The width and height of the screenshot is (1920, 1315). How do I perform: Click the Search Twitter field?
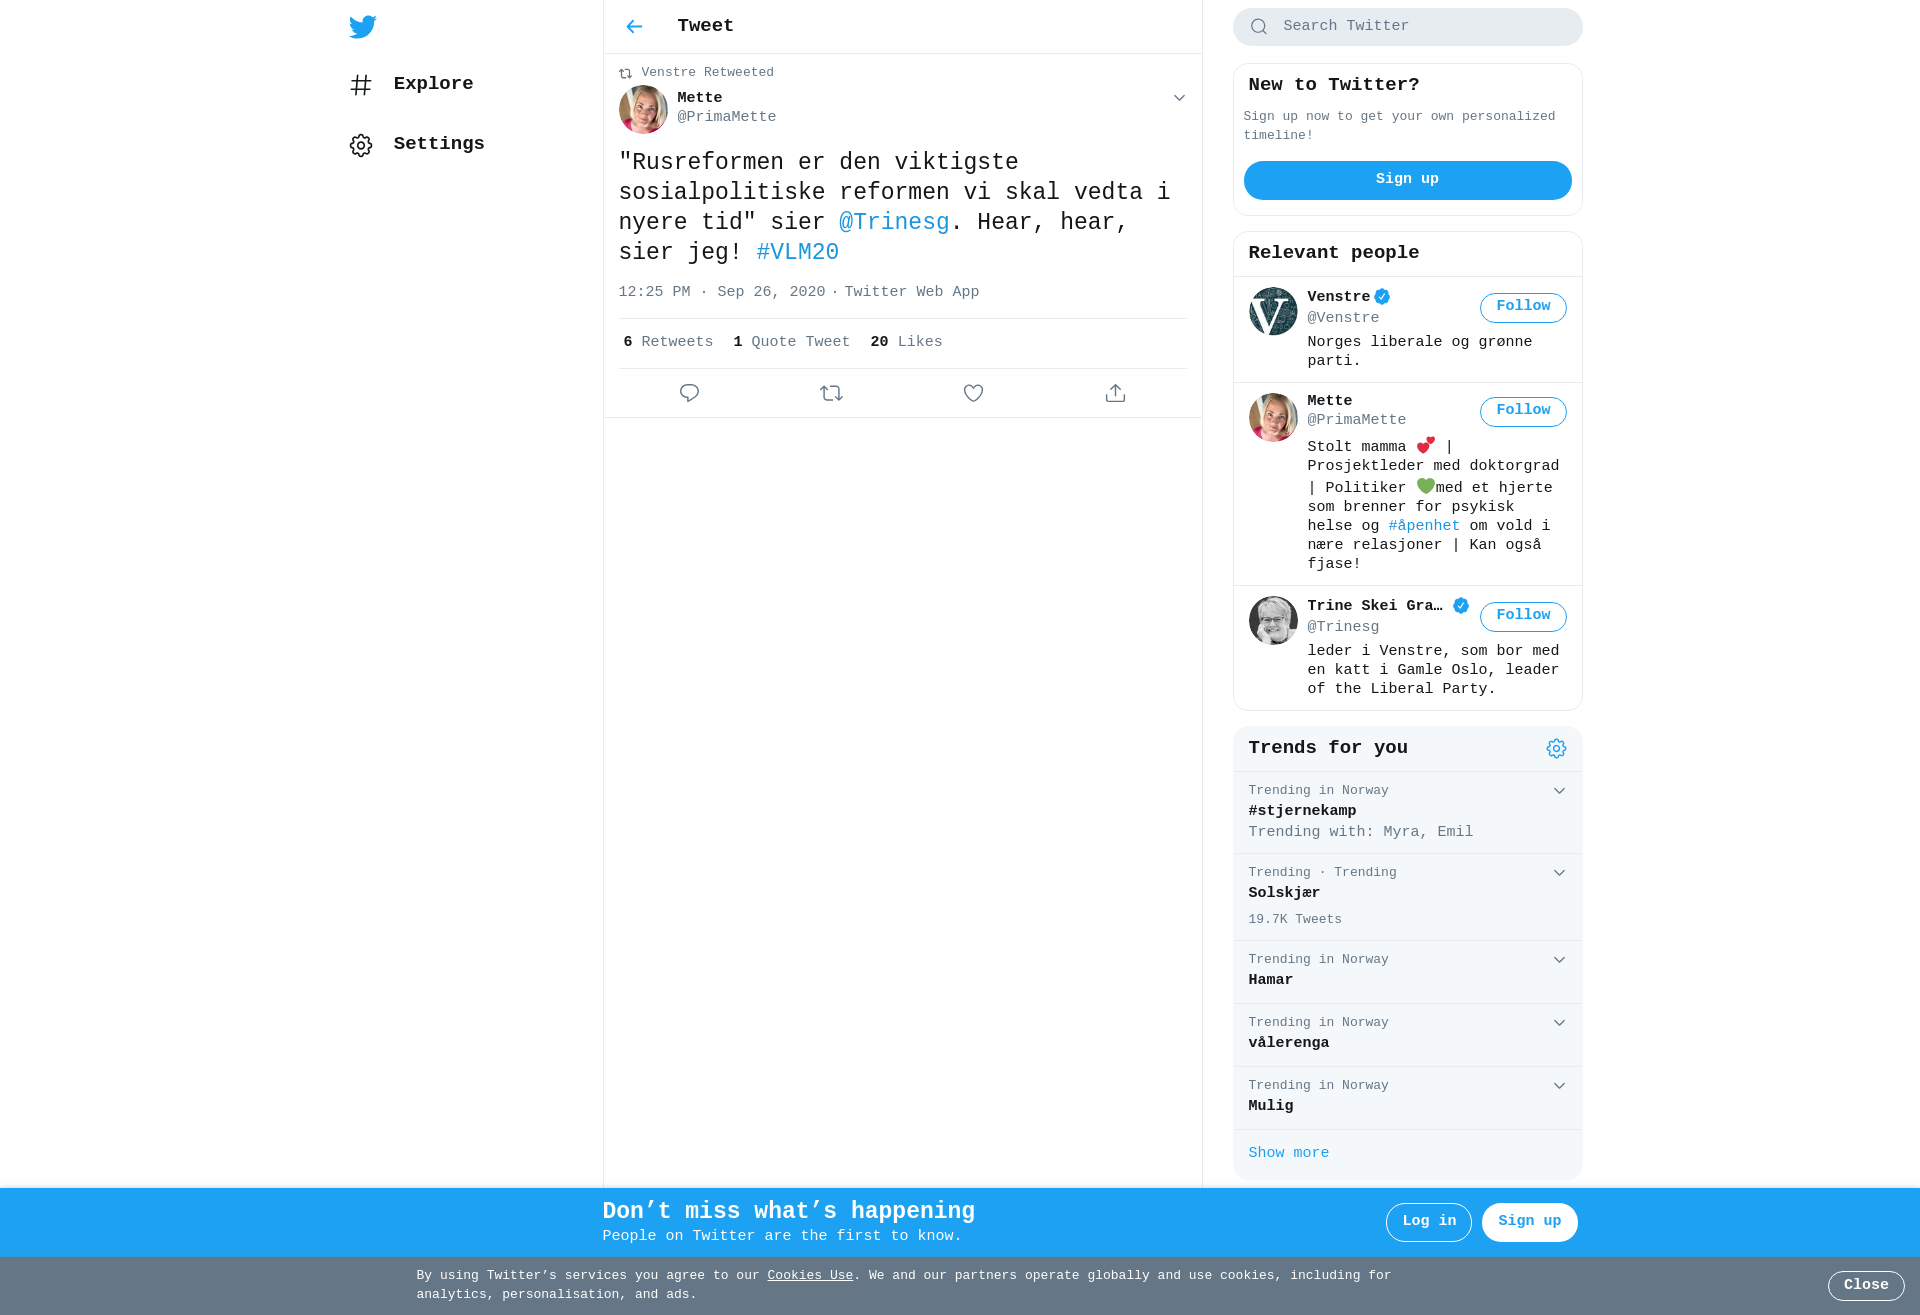point(1407,27)
